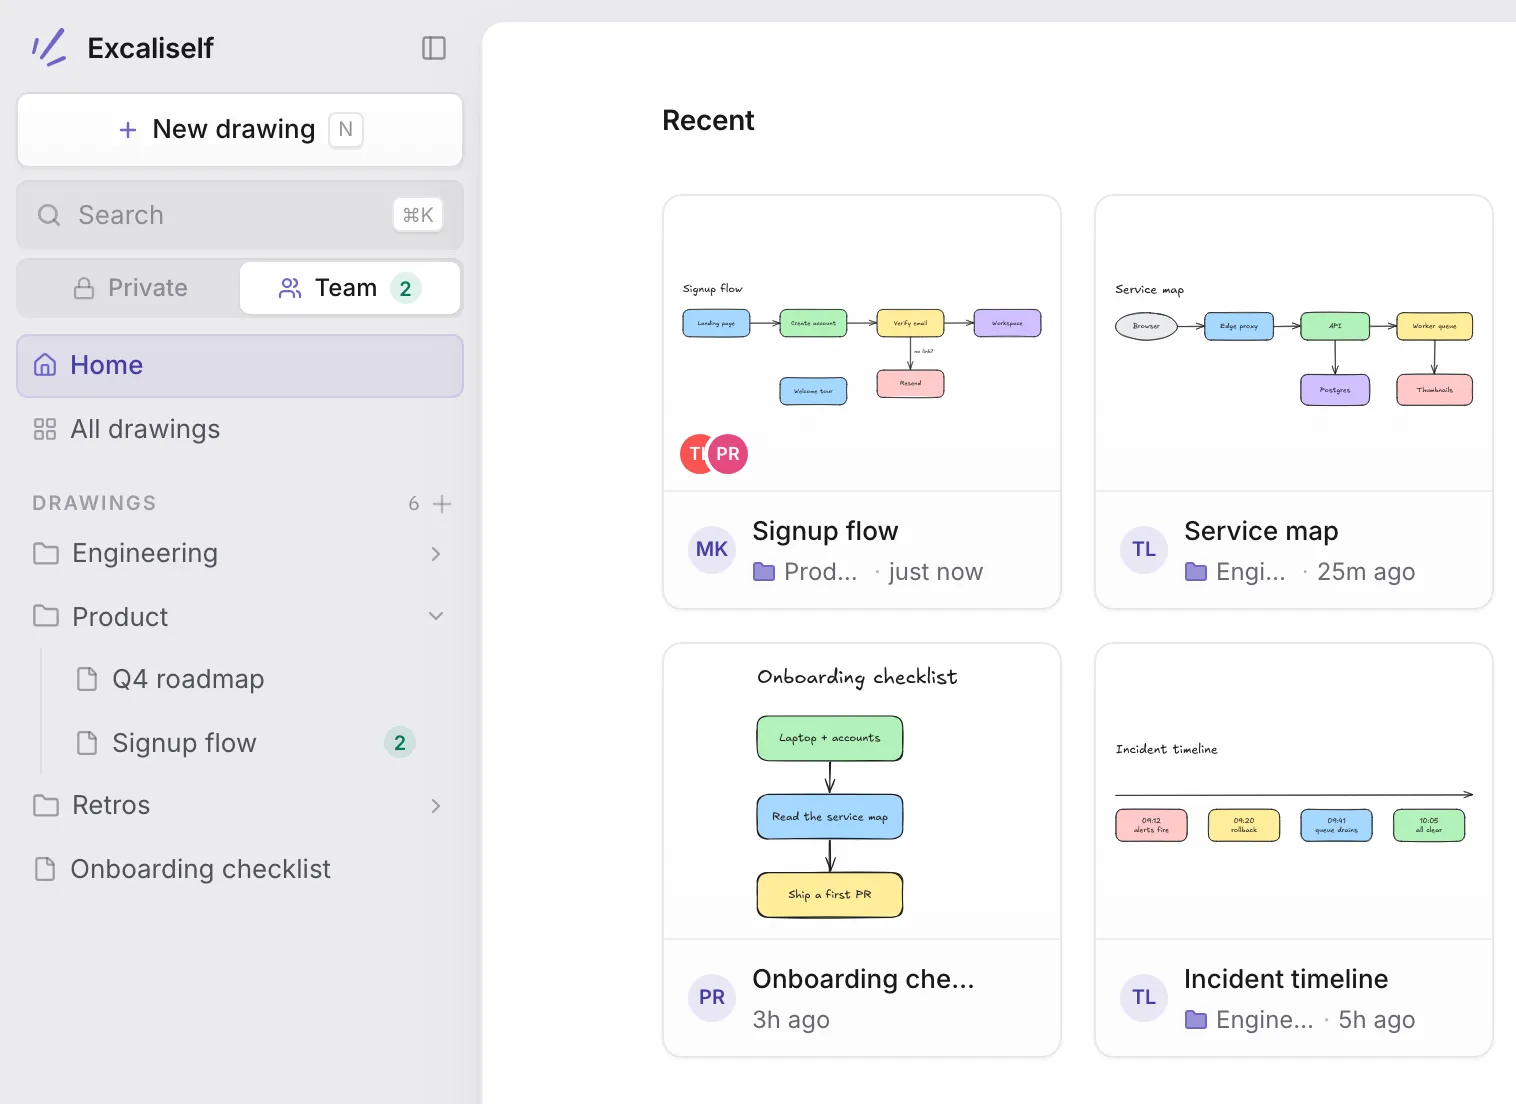
Task: Open the Incident timeline thumbnail
Action: coord(1294,791)
